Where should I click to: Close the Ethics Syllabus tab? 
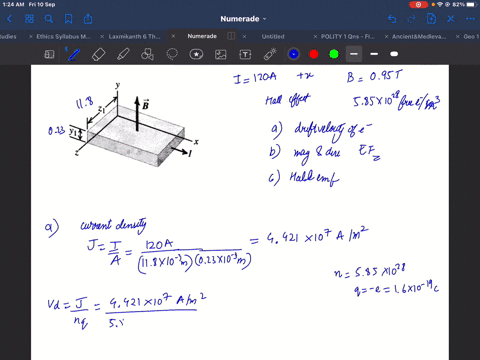pyautogui.click(x=31, y=36)
